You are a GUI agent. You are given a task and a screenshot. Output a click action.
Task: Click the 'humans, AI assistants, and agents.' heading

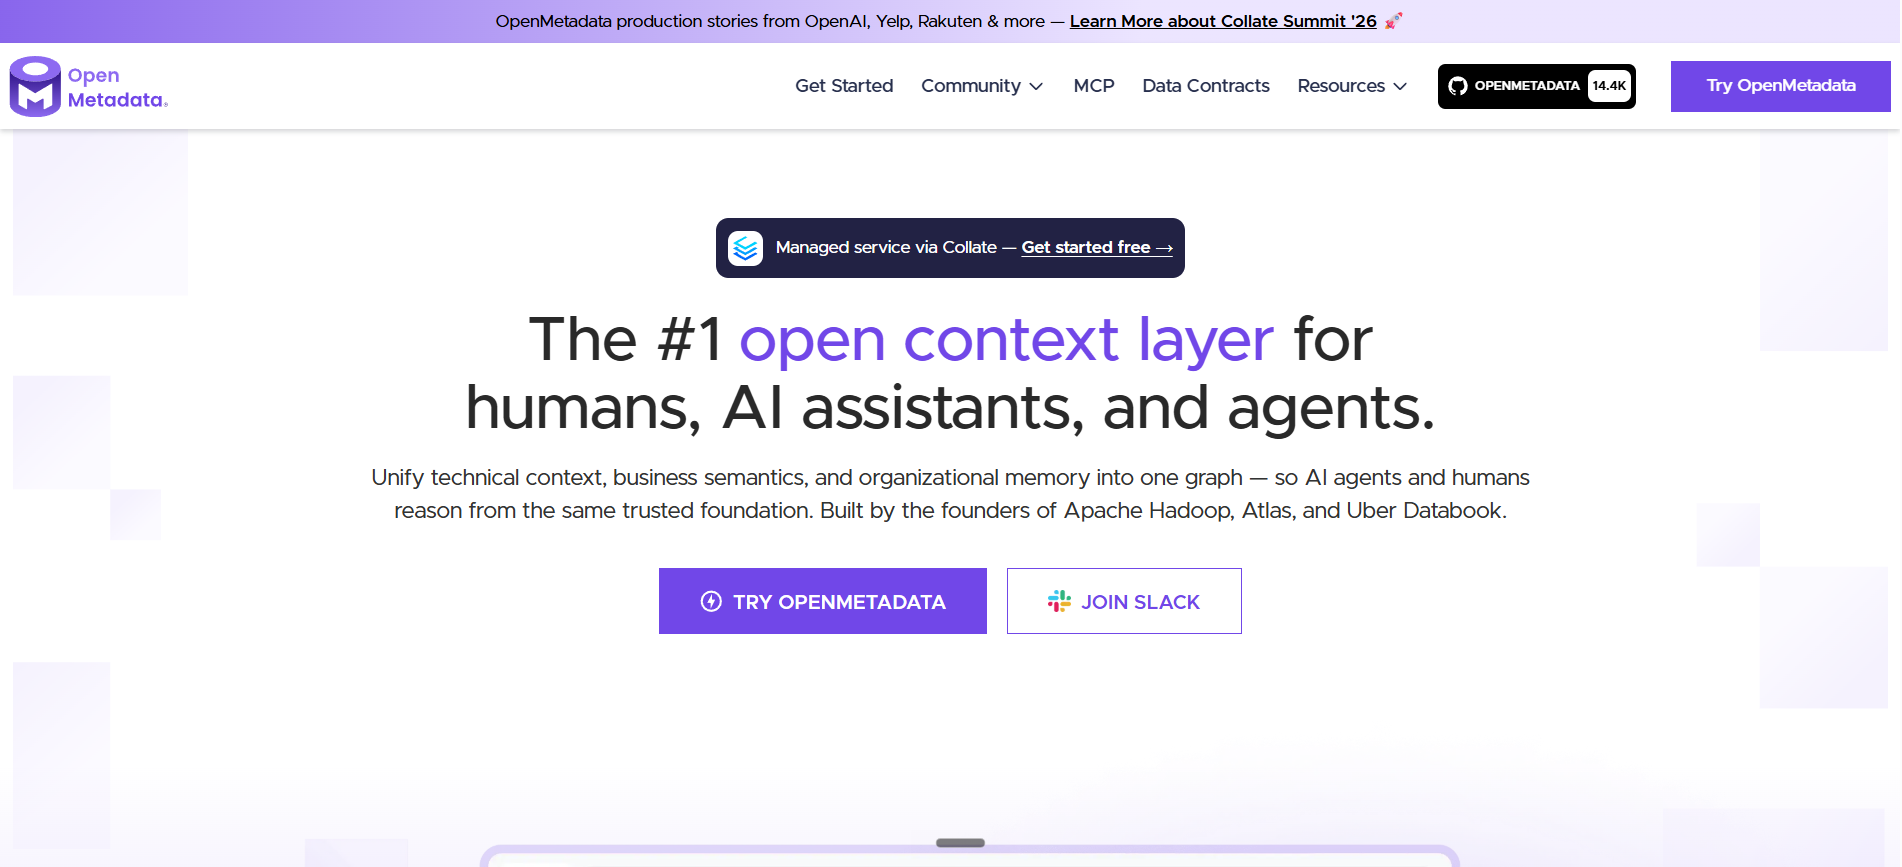tap(950, 408)
